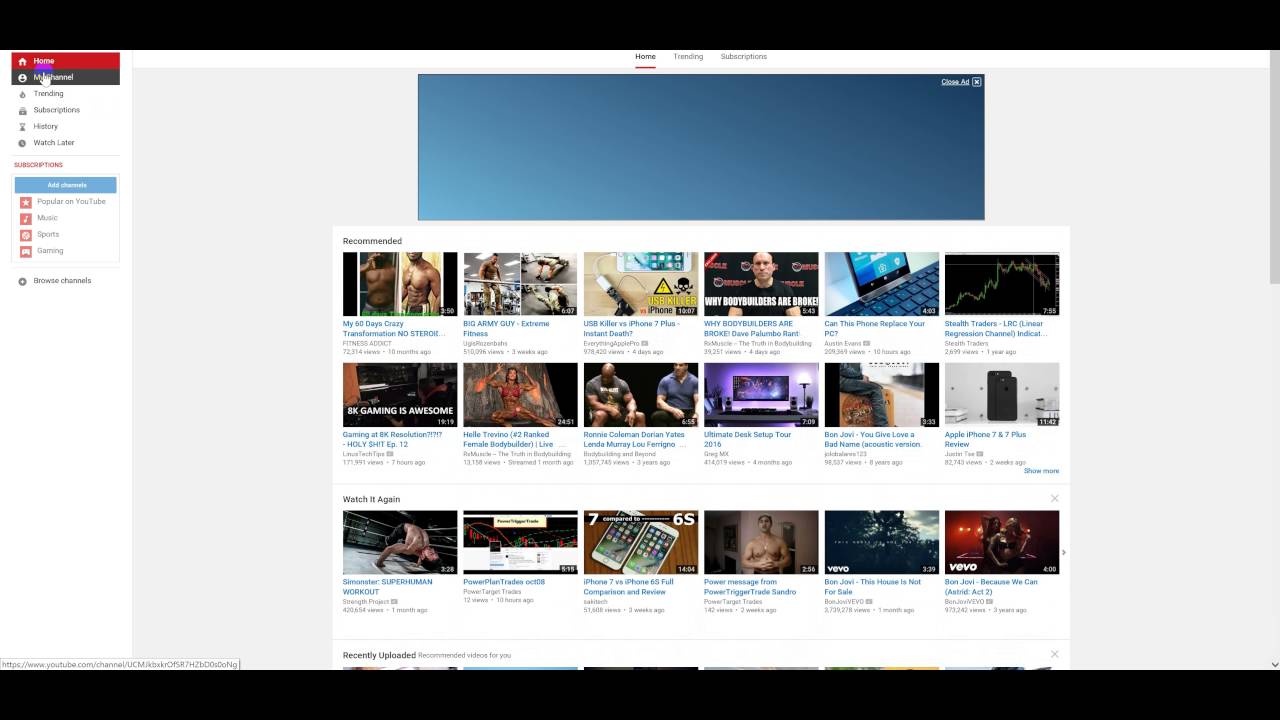
Task: Open Popular on YouTube subscription
Action: click(71, 202)
